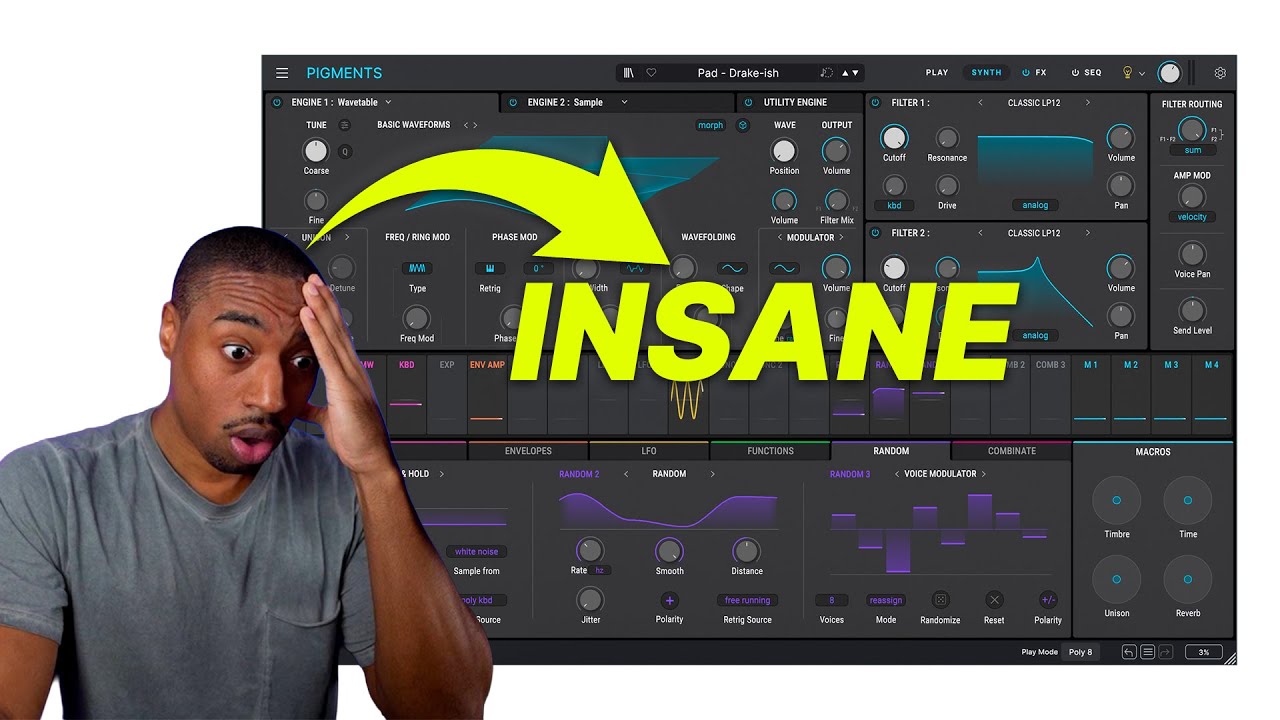
Task: Click the Timbre macro knob
Action: tap(1117, 500)
